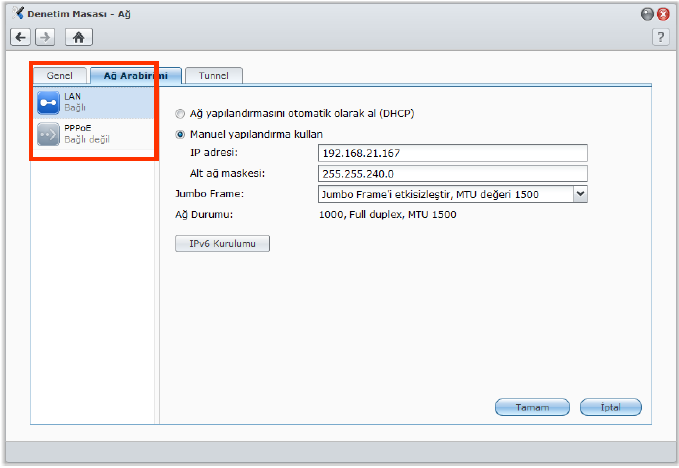Open help via the question mark icon
The image size is (679, 468).
(660, 37)
